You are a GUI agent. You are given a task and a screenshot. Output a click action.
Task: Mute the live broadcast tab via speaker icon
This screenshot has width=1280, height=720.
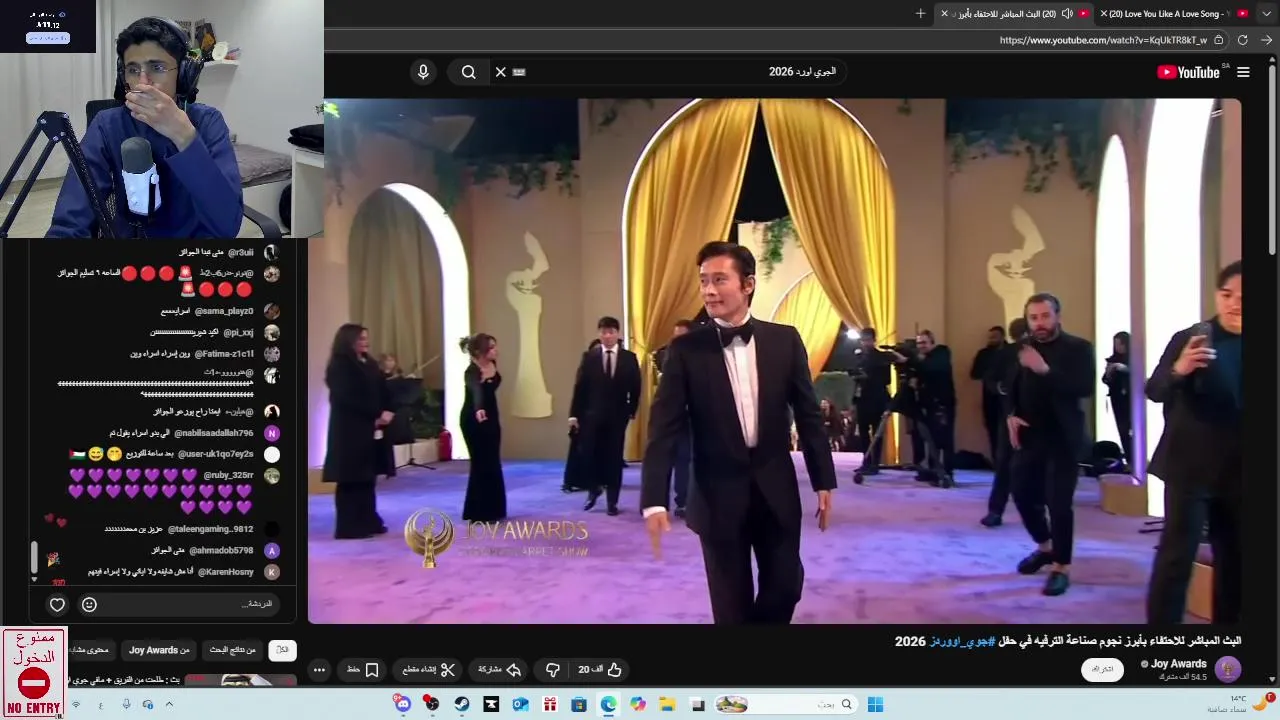pyautogui.click(x=1067, y=13)
